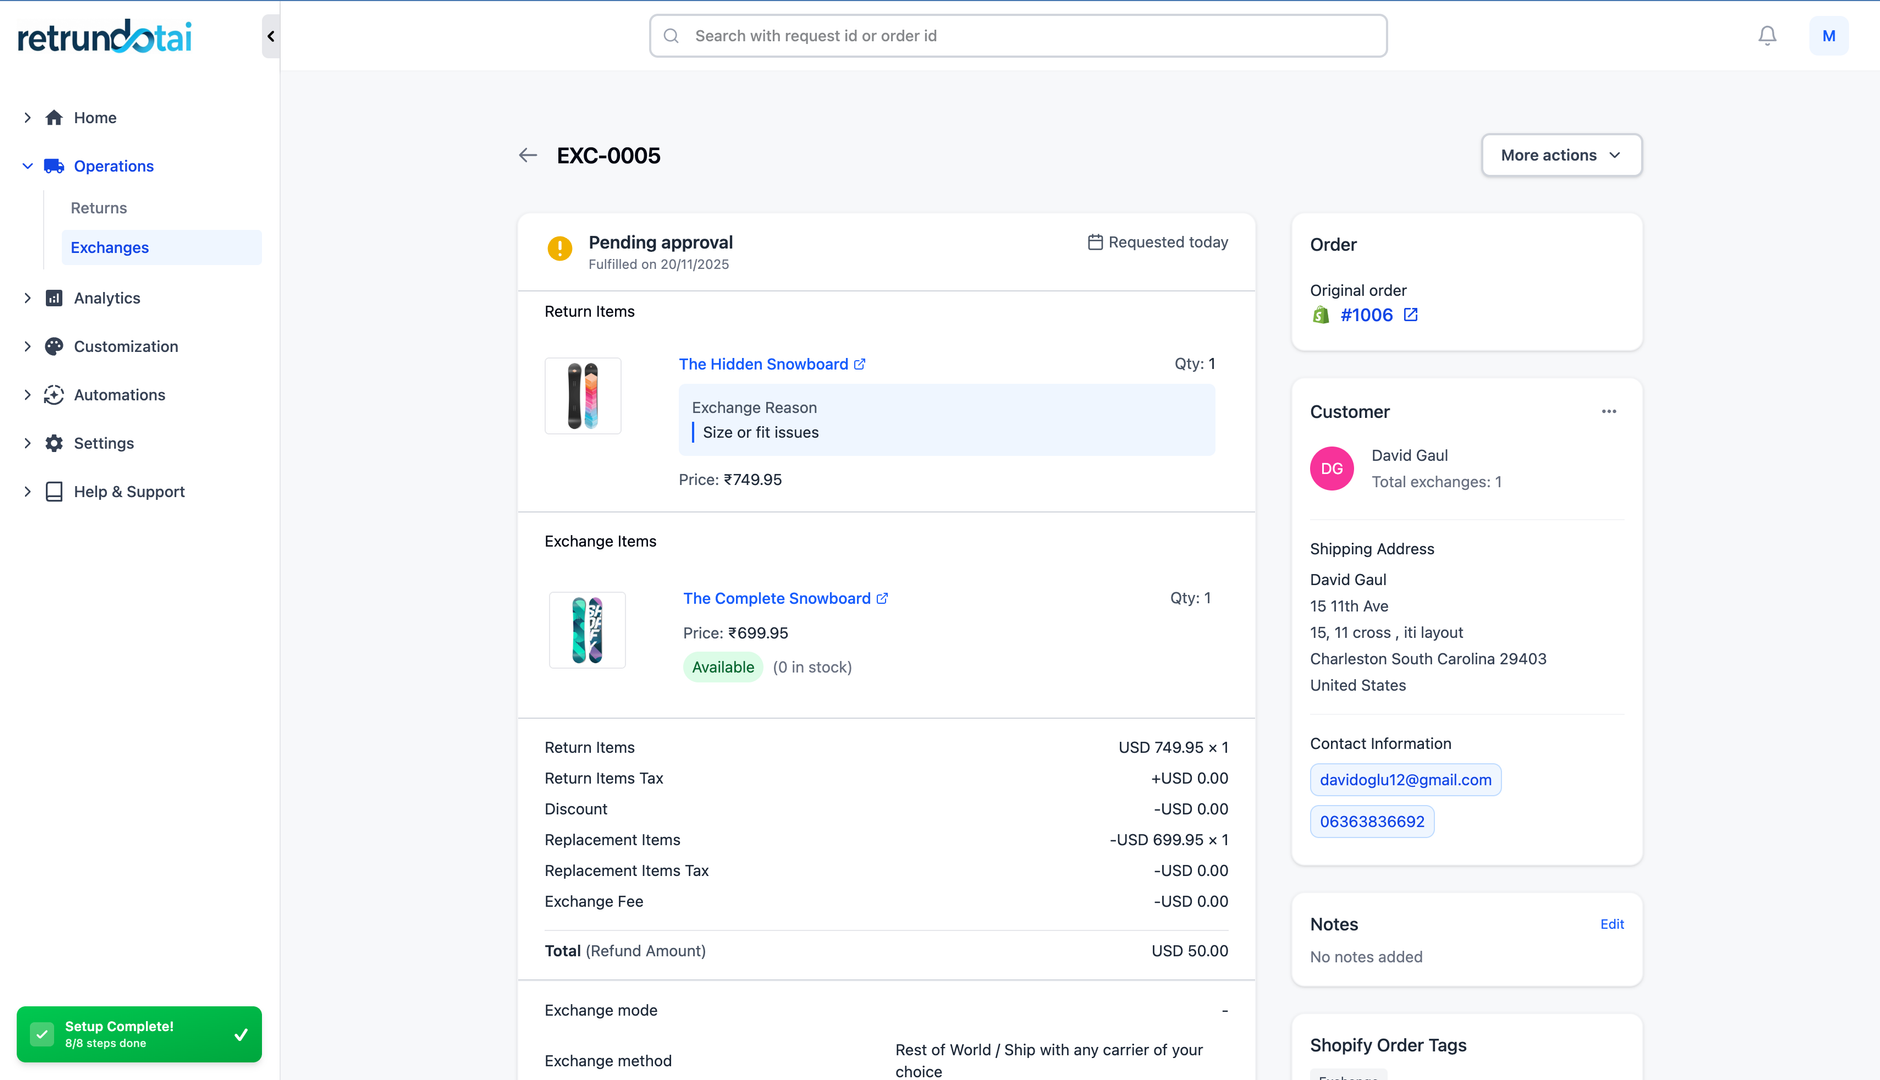Image resolution: width=1880 pixels, height=1080 pixels.
Task: Click the back arrow next to EXC-0005
Action: [528, 155]
